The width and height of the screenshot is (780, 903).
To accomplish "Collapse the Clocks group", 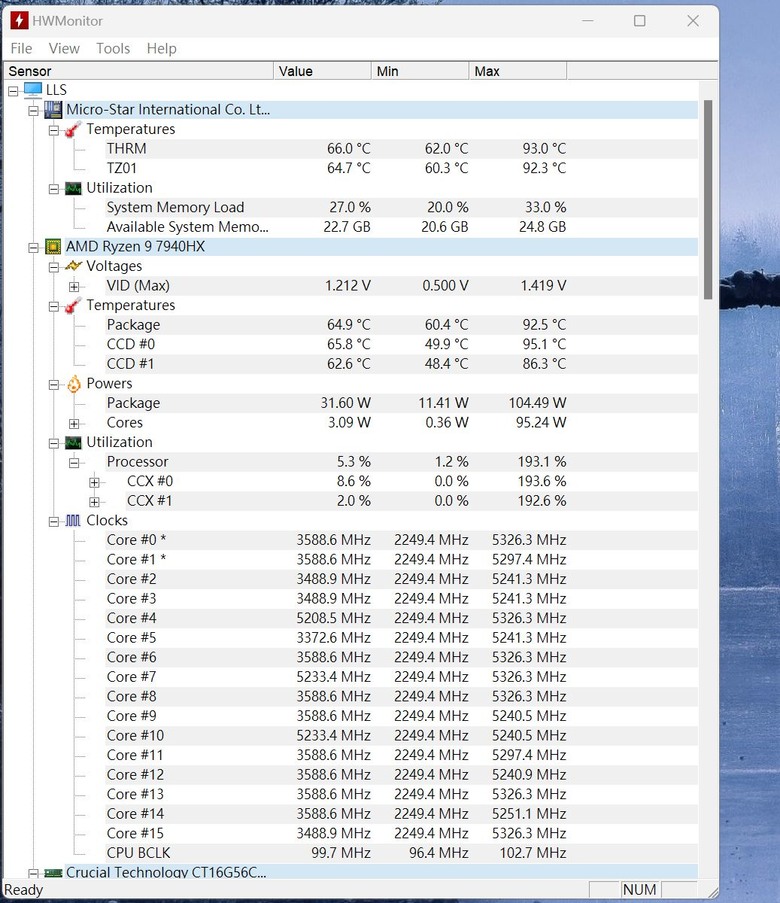I will pos(54,521).
